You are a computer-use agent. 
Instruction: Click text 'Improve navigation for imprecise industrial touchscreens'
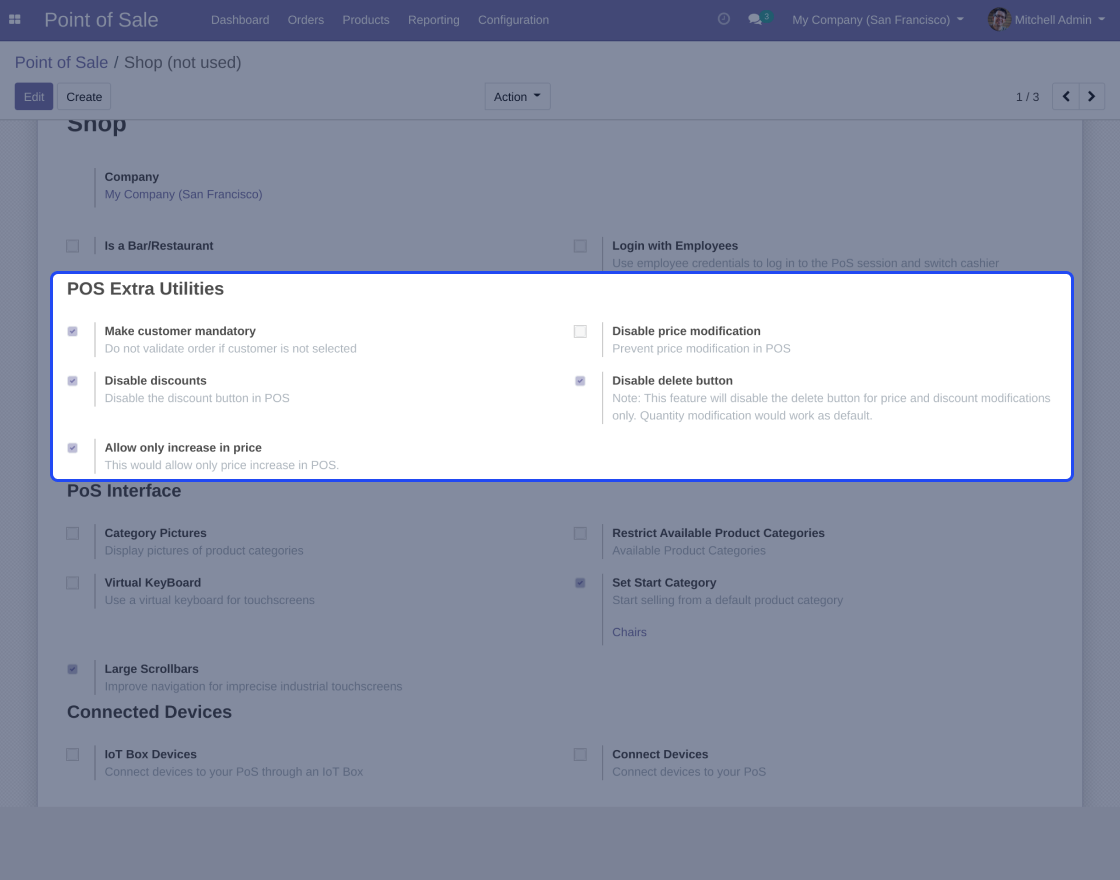[x=254, y=686]
